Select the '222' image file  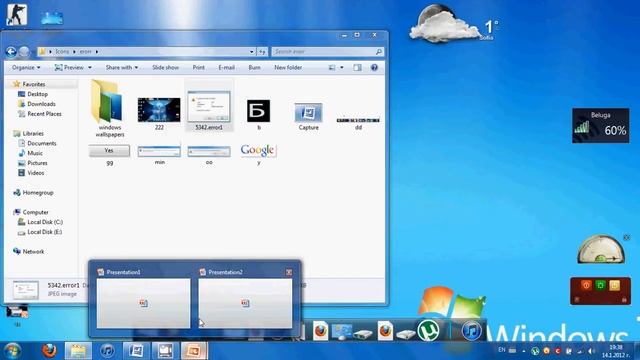click(159, 113)
